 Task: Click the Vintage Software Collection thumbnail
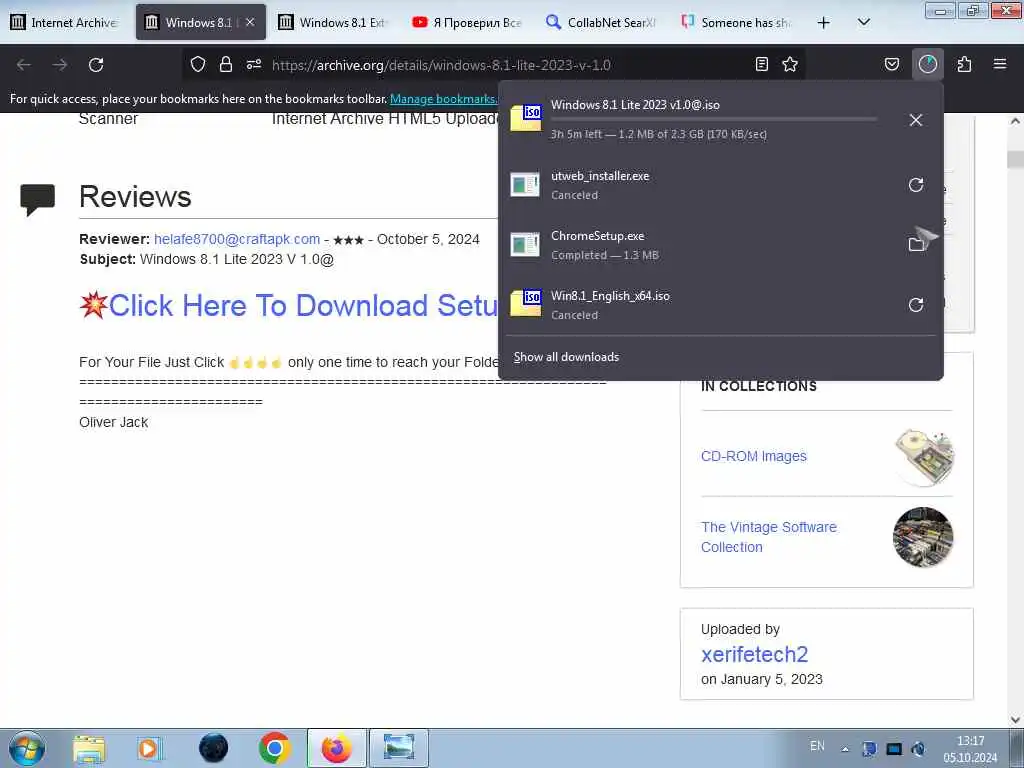pyautogui.click(x=923, y=537)
